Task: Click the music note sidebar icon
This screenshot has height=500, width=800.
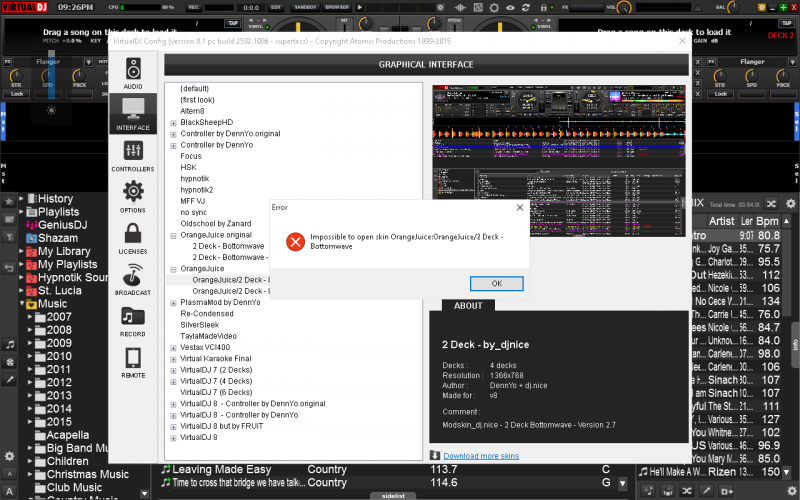Action: click(9, 344)
